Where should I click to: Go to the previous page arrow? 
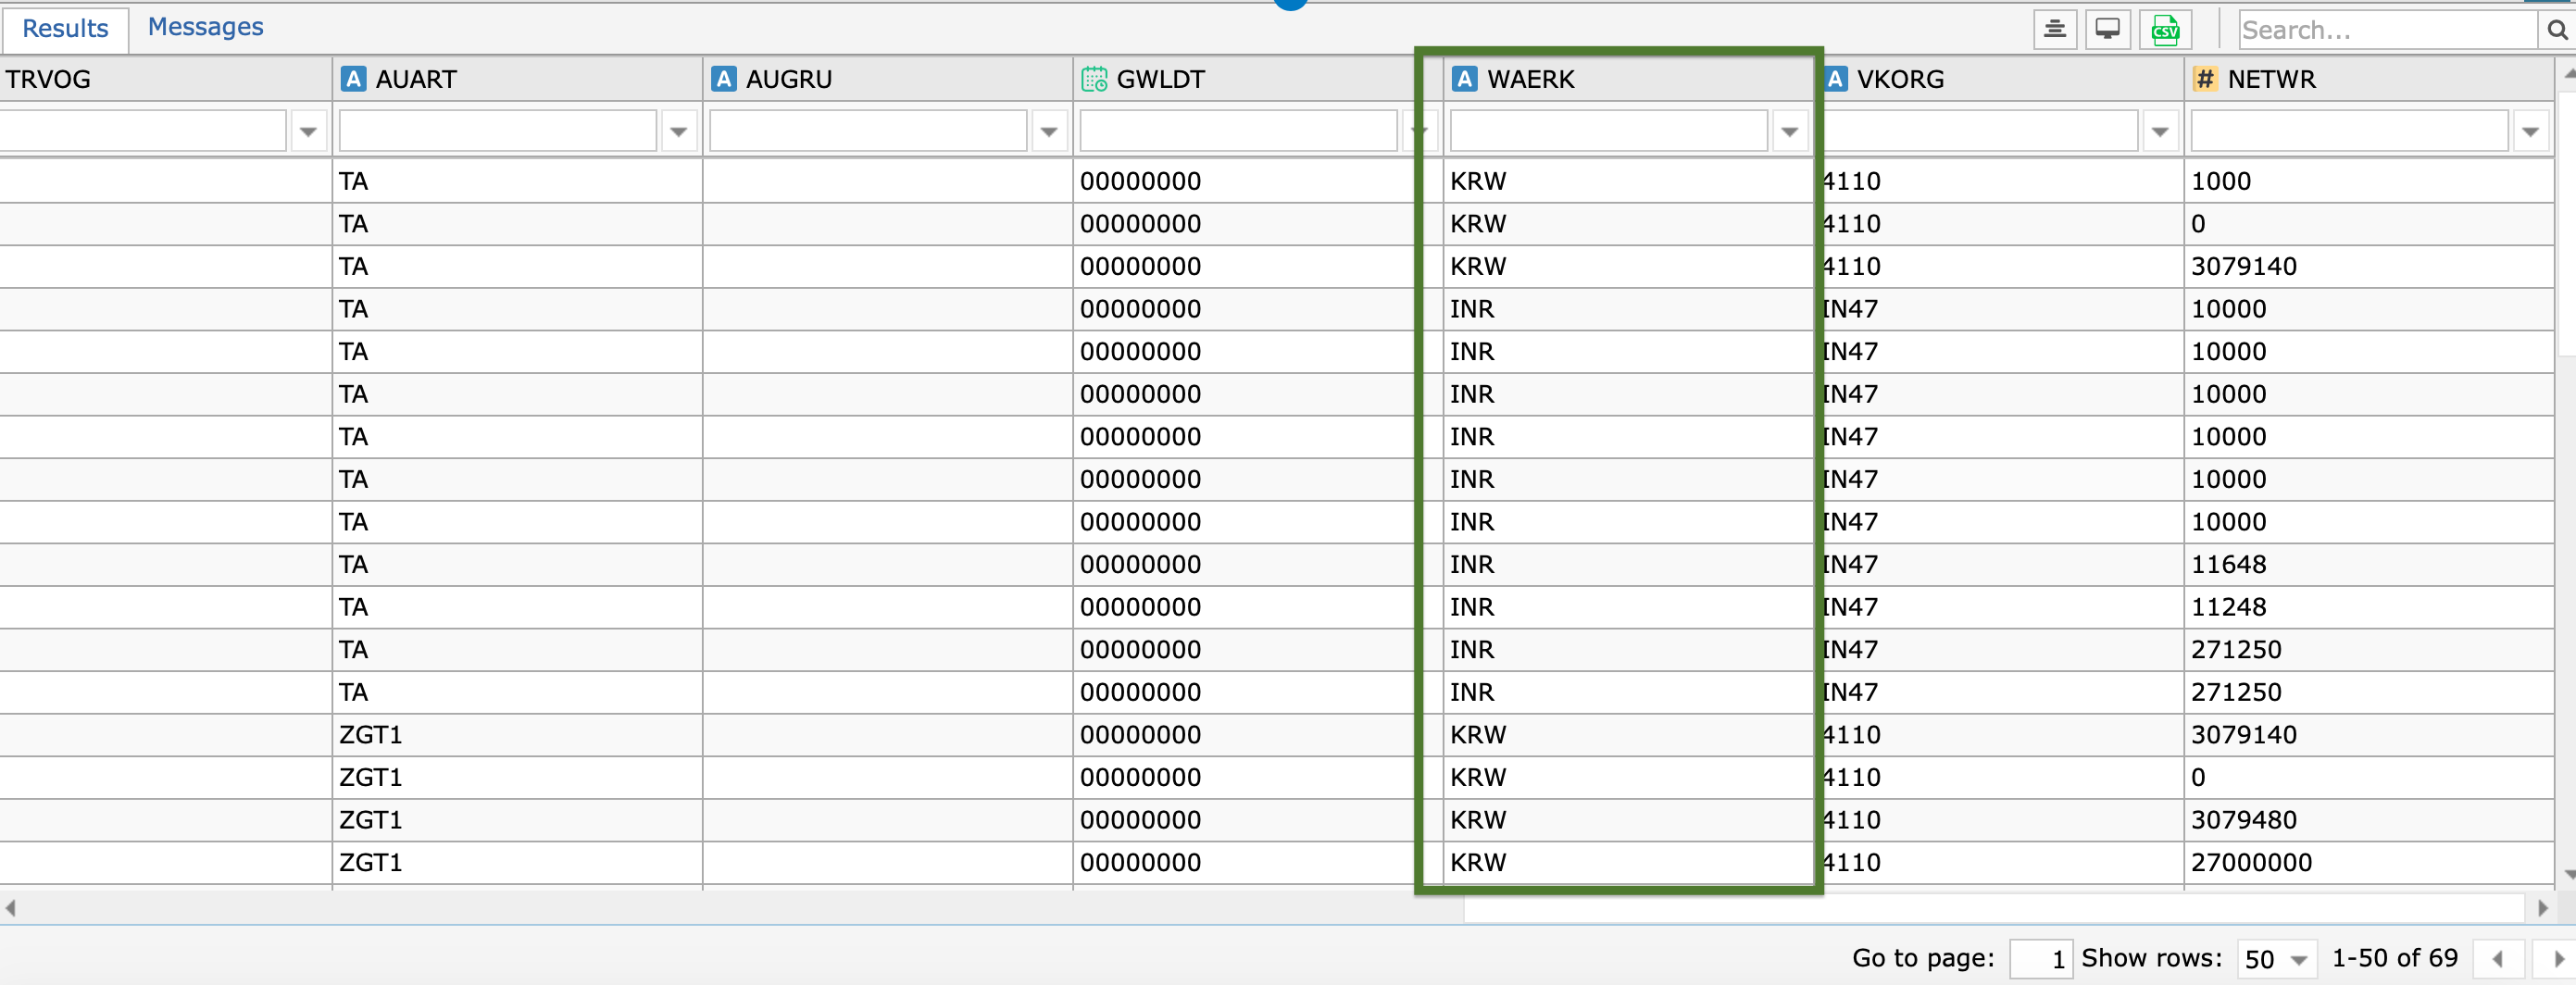point(2498,958)
